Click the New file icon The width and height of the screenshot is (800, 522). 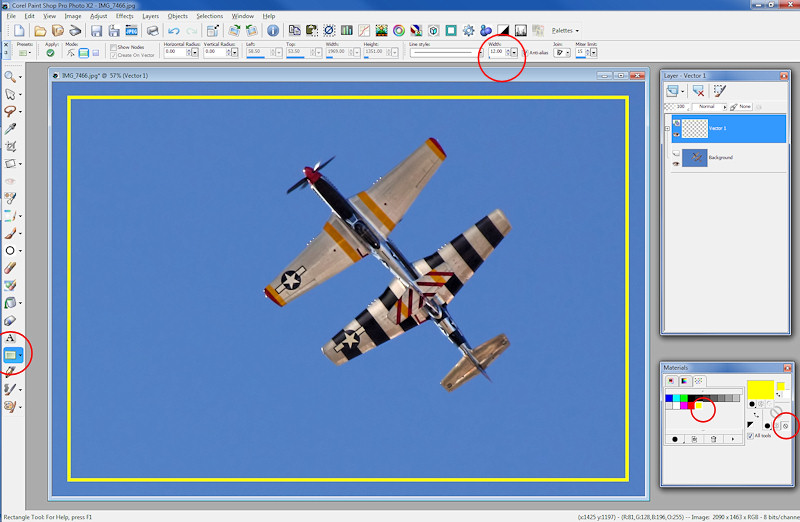click(20, 31)
